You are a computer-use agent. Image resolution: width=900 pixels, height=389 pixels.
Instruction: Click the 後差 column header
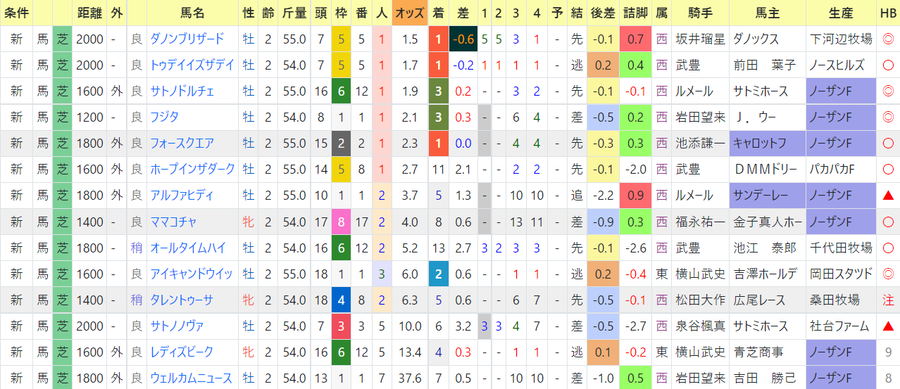click(x=603, y=13)
